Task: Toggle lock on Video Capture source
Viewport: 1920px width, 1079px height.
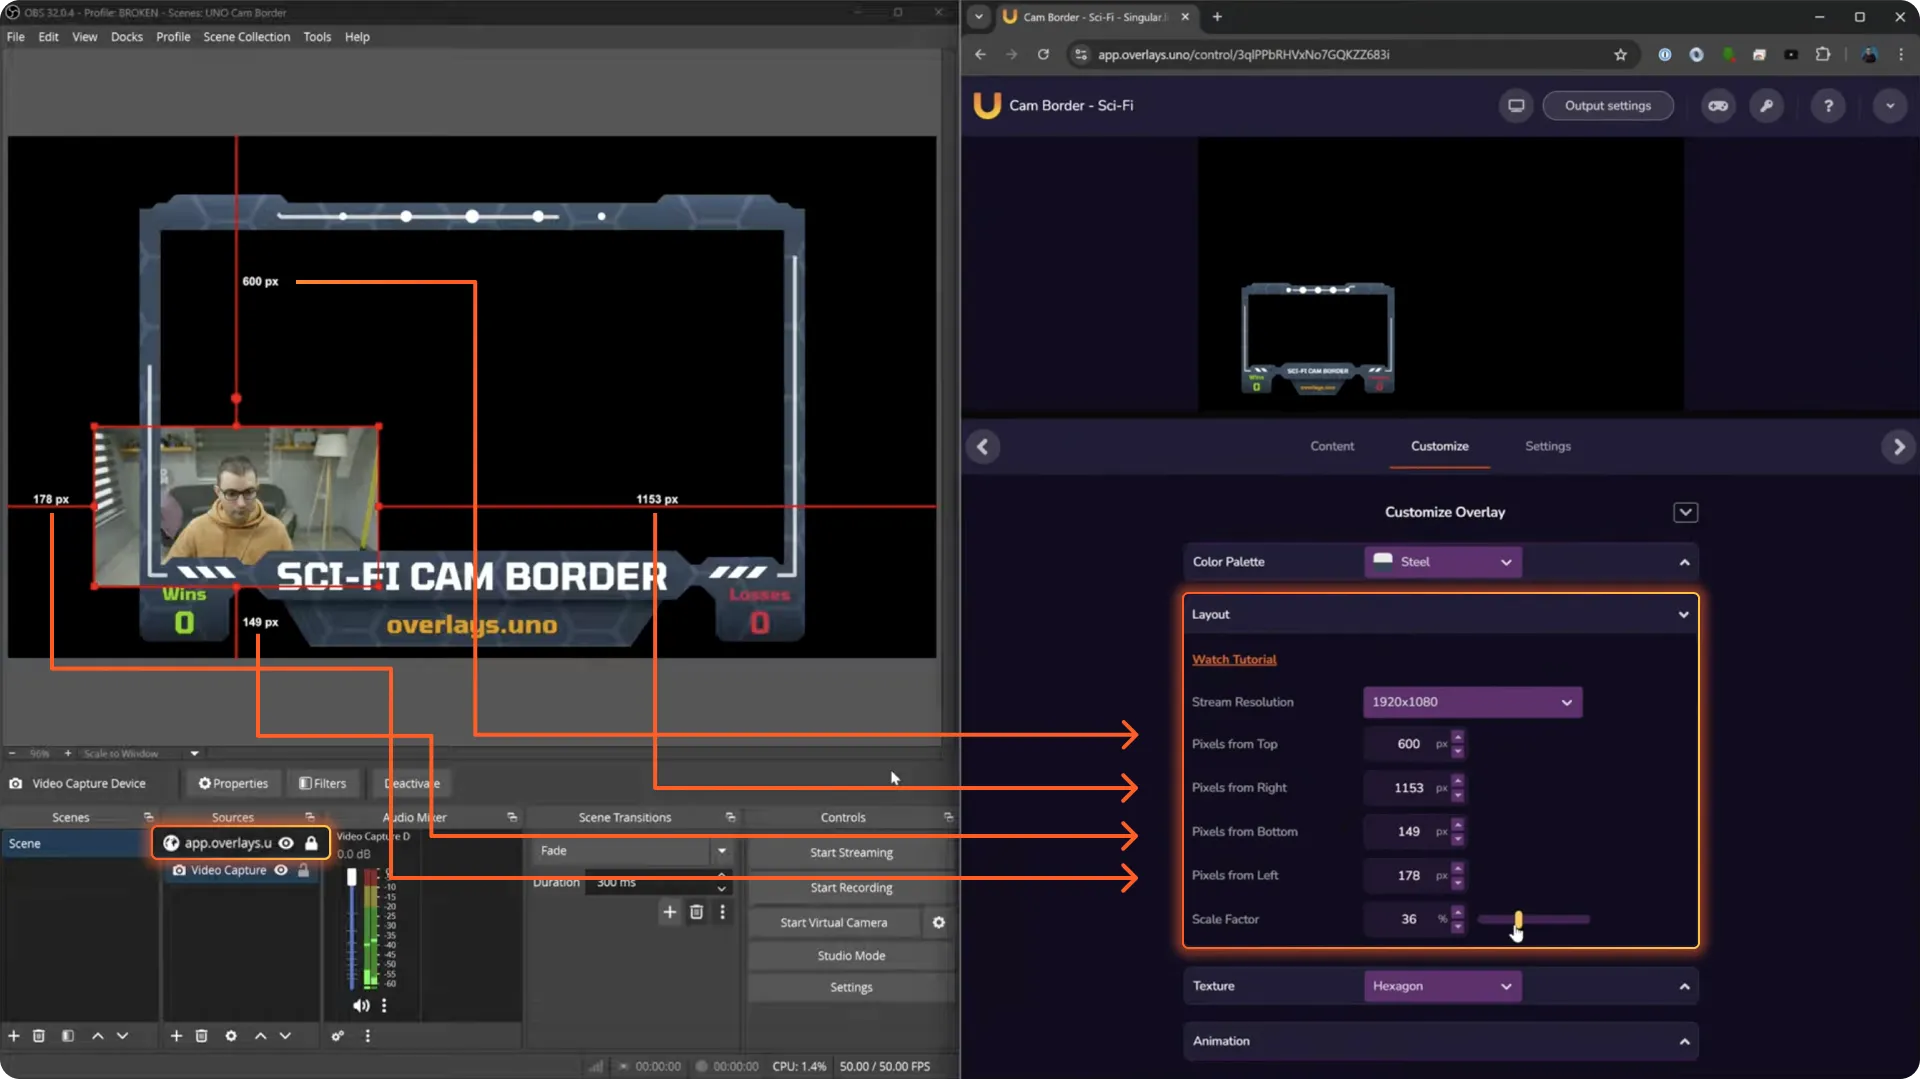Action: pos(304,870)
